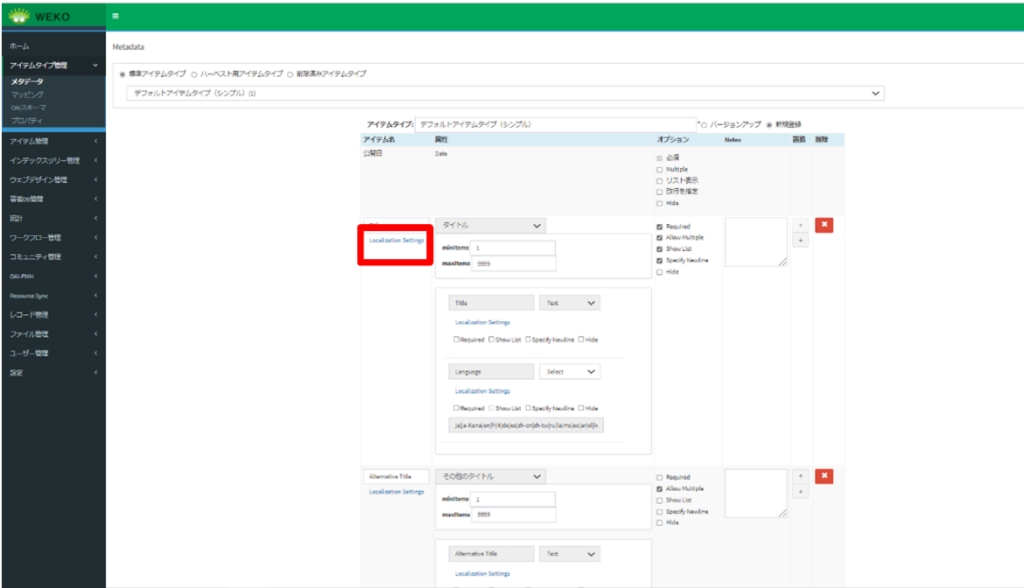The image size is (1024, 588).
Task: Click the maxitems field of タイトル
Action: (513, 264)
